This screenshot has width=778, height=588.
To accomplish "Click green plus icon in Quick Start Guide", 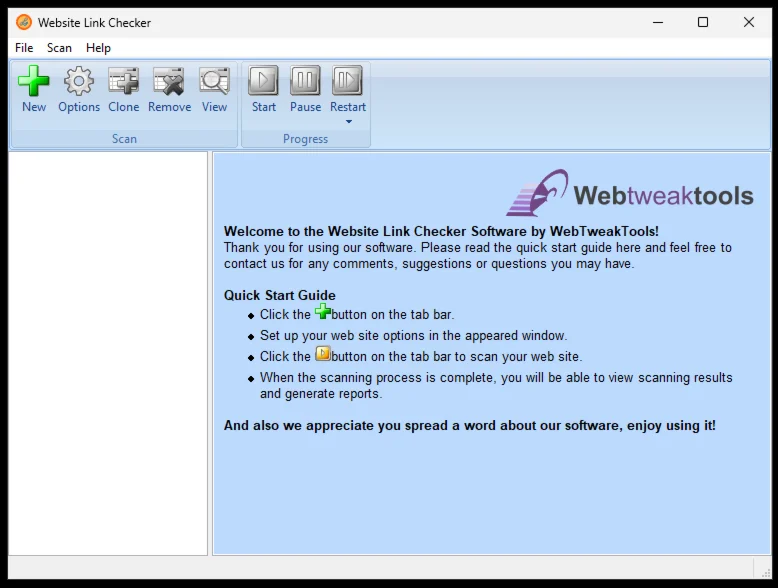I will (x=323, y=312).
